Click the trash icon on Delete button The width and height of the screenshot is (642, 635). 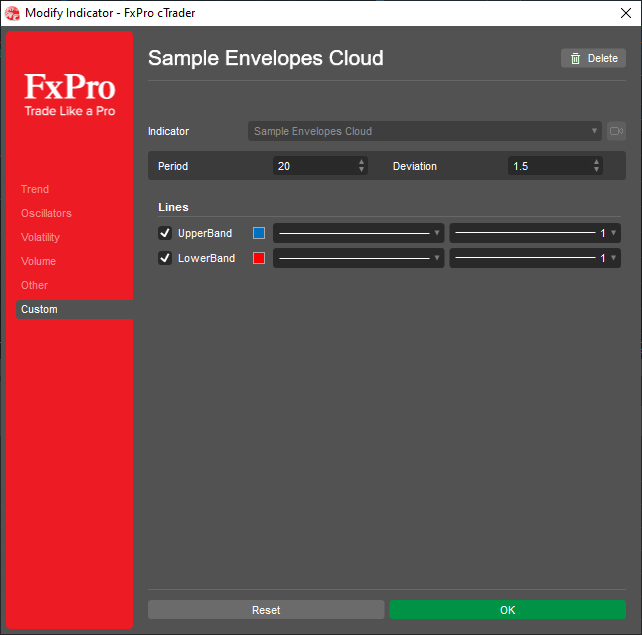point(575,59)
